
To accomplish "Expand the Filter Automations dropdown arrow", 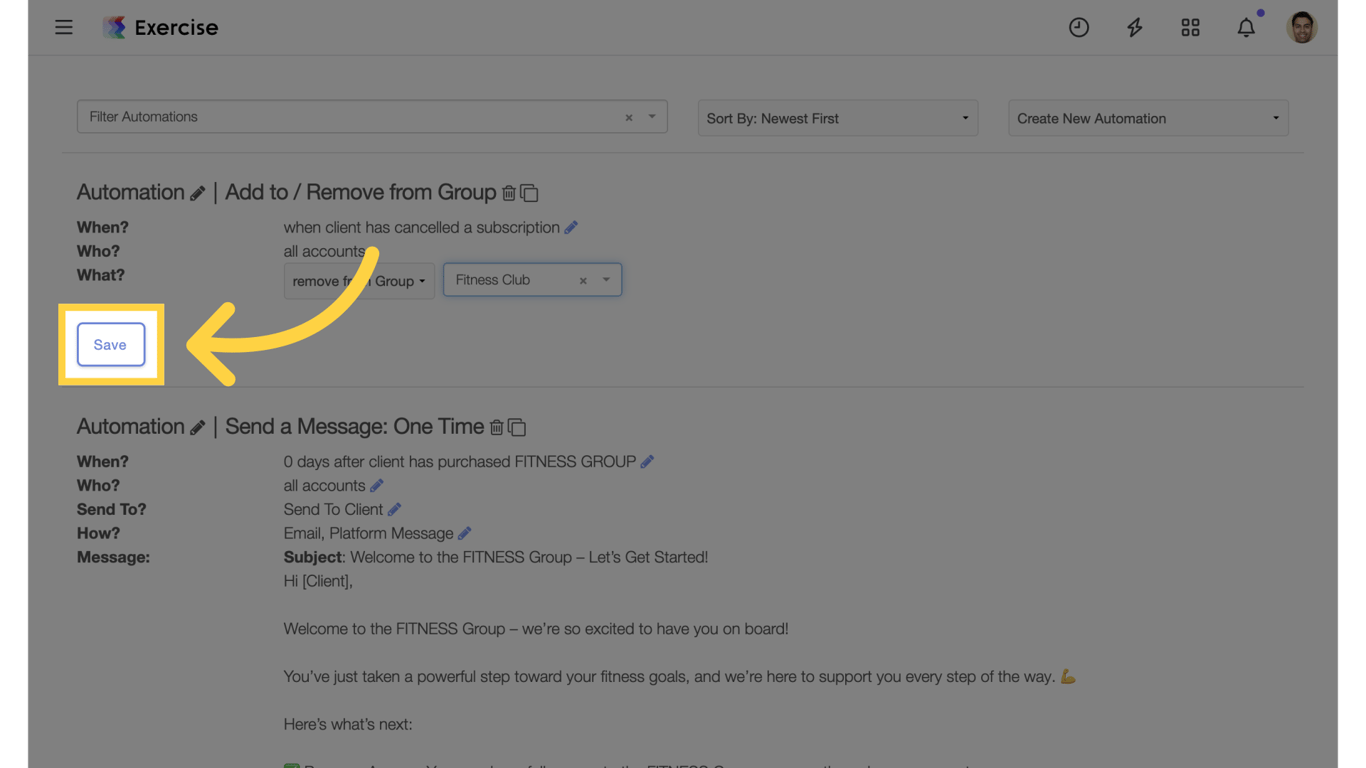I will [652, 117].
